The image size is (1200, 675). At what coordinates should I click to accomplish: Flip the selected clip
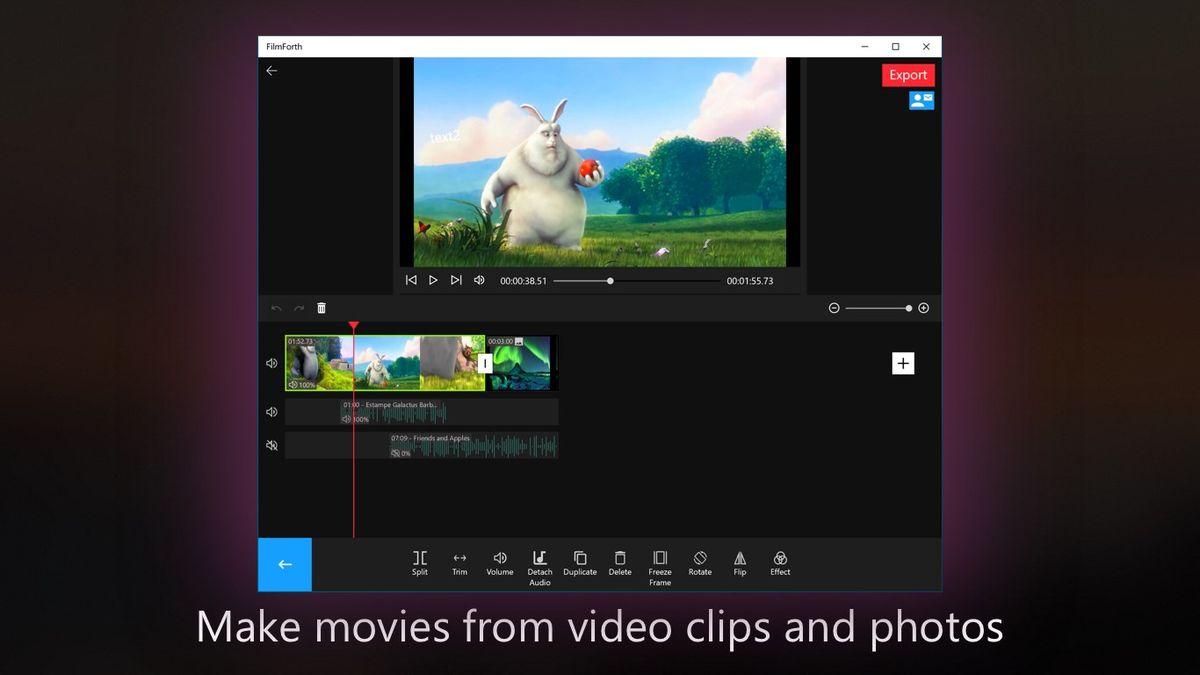point(740,563)
